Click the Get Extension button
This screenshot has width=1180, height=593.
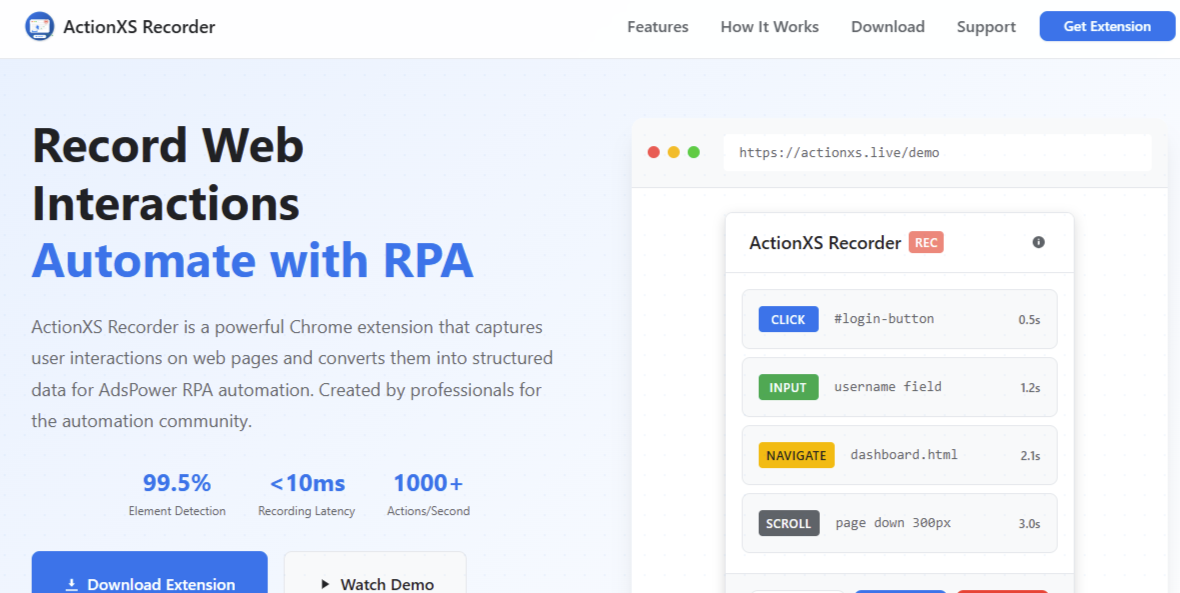tap(1107, 26)
